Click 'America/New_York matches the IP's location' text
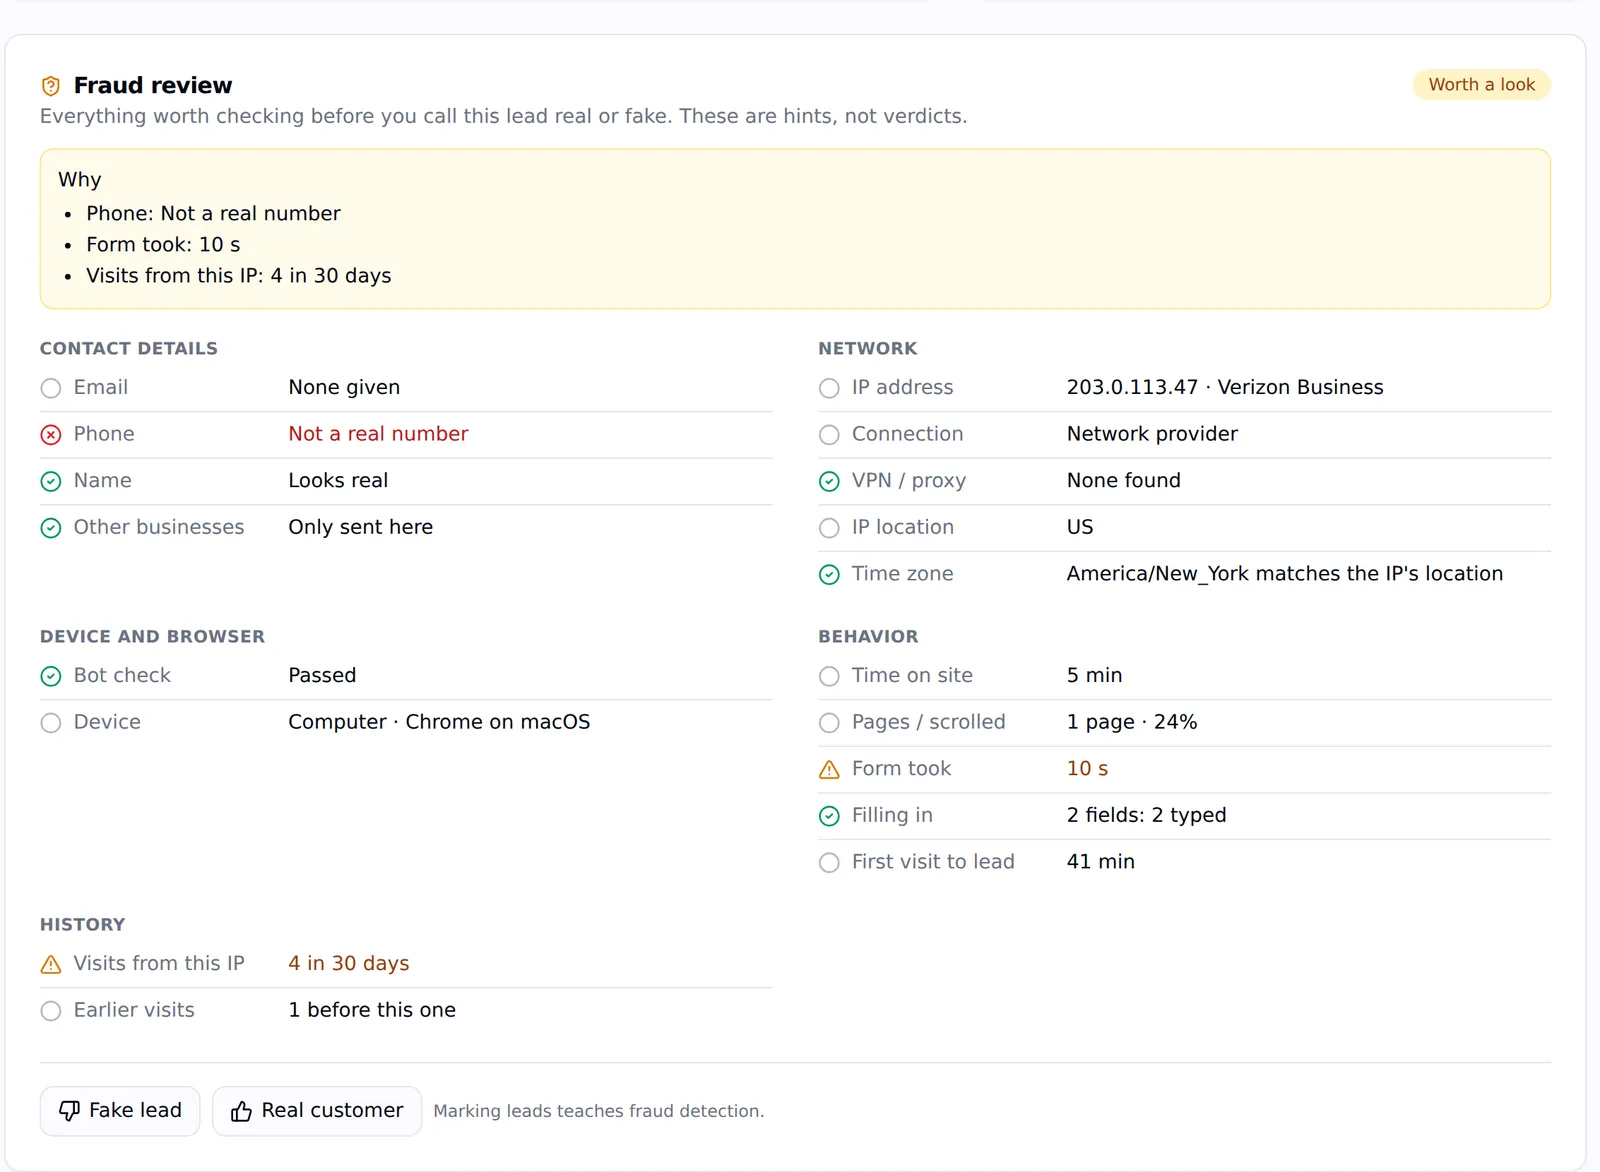 tap(1284, 573)
